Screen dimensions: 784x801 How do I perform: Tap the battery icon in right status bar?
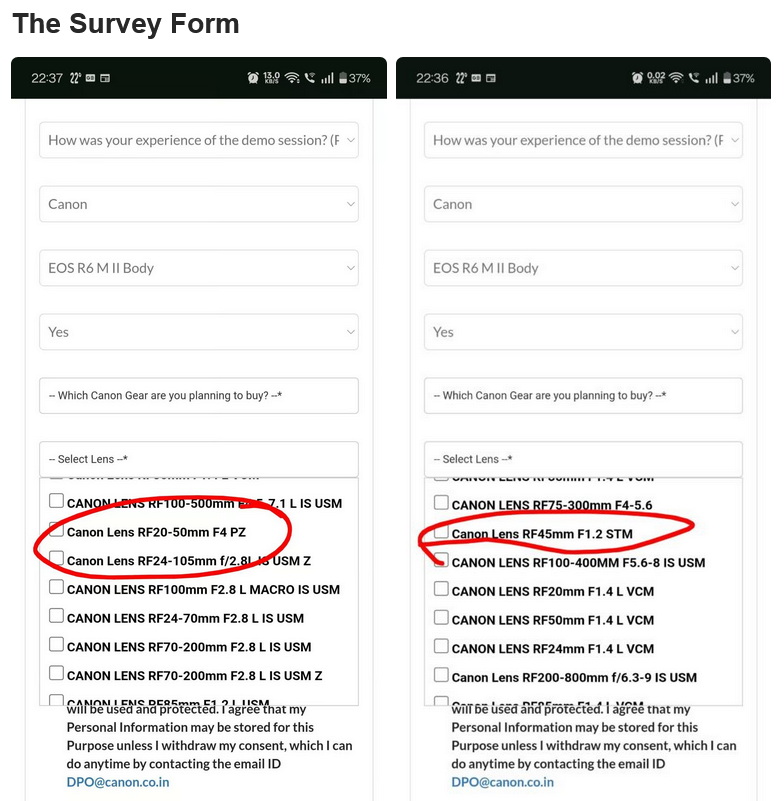point(728,78)
